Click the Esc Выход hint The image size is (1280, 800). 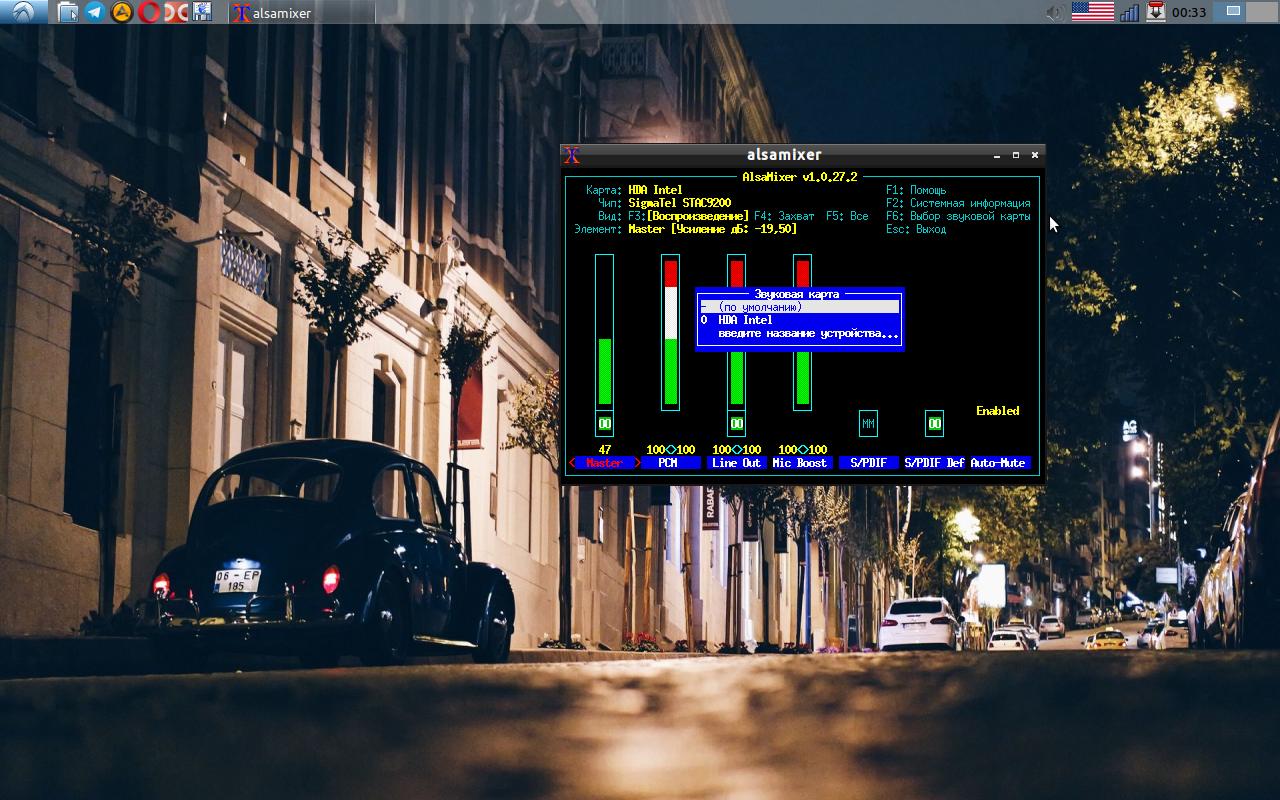(x=916, y=229)
